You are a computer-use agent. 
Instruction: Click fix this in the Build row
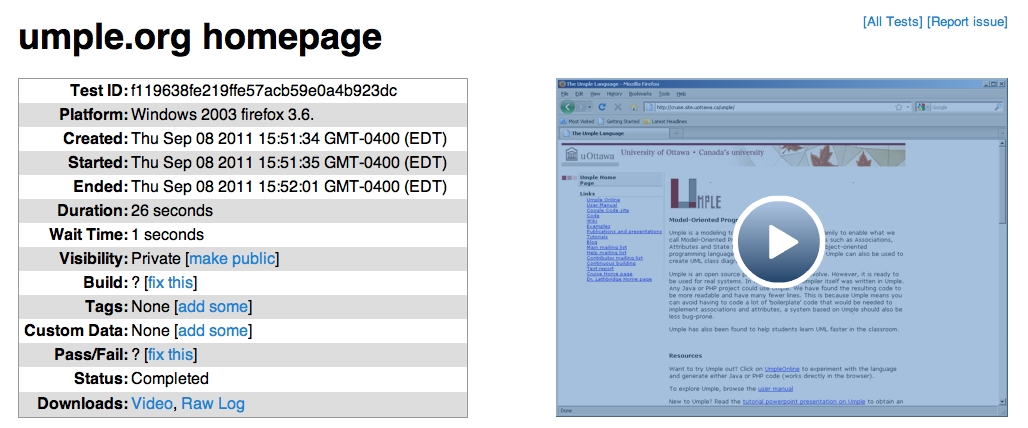point(171,283)
